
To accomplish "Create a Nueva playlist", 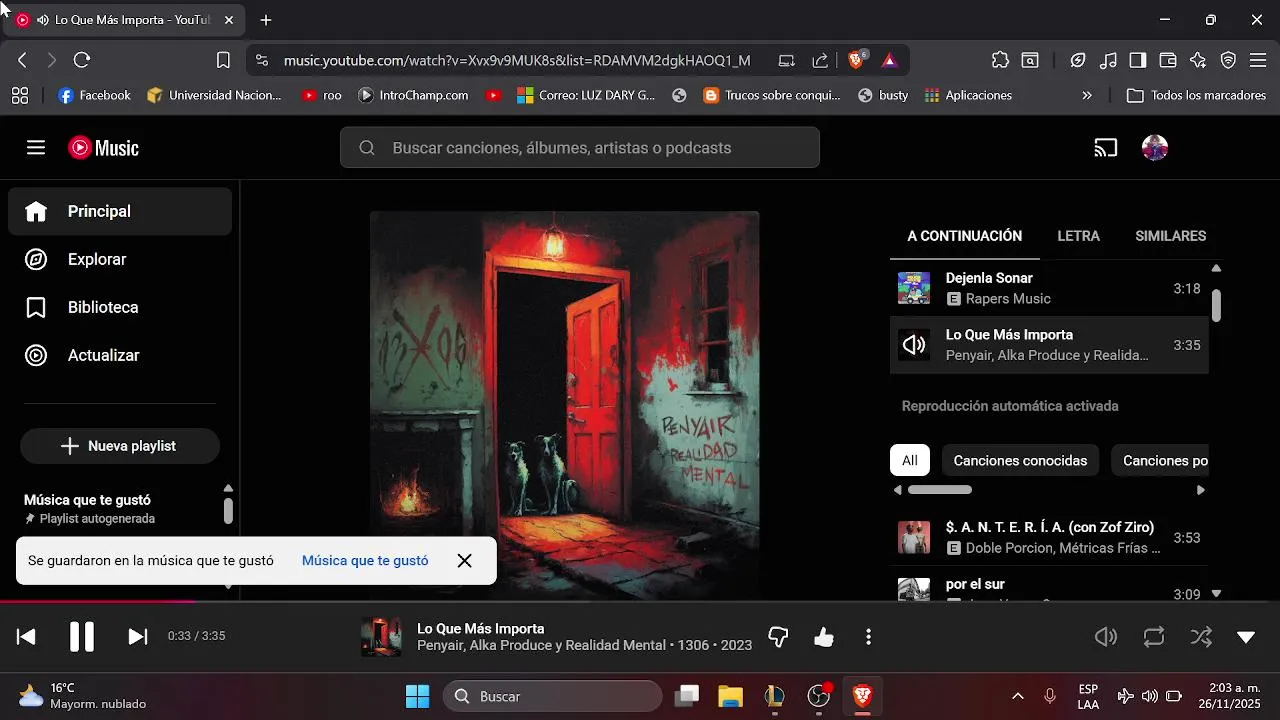I will pos(120,446).
